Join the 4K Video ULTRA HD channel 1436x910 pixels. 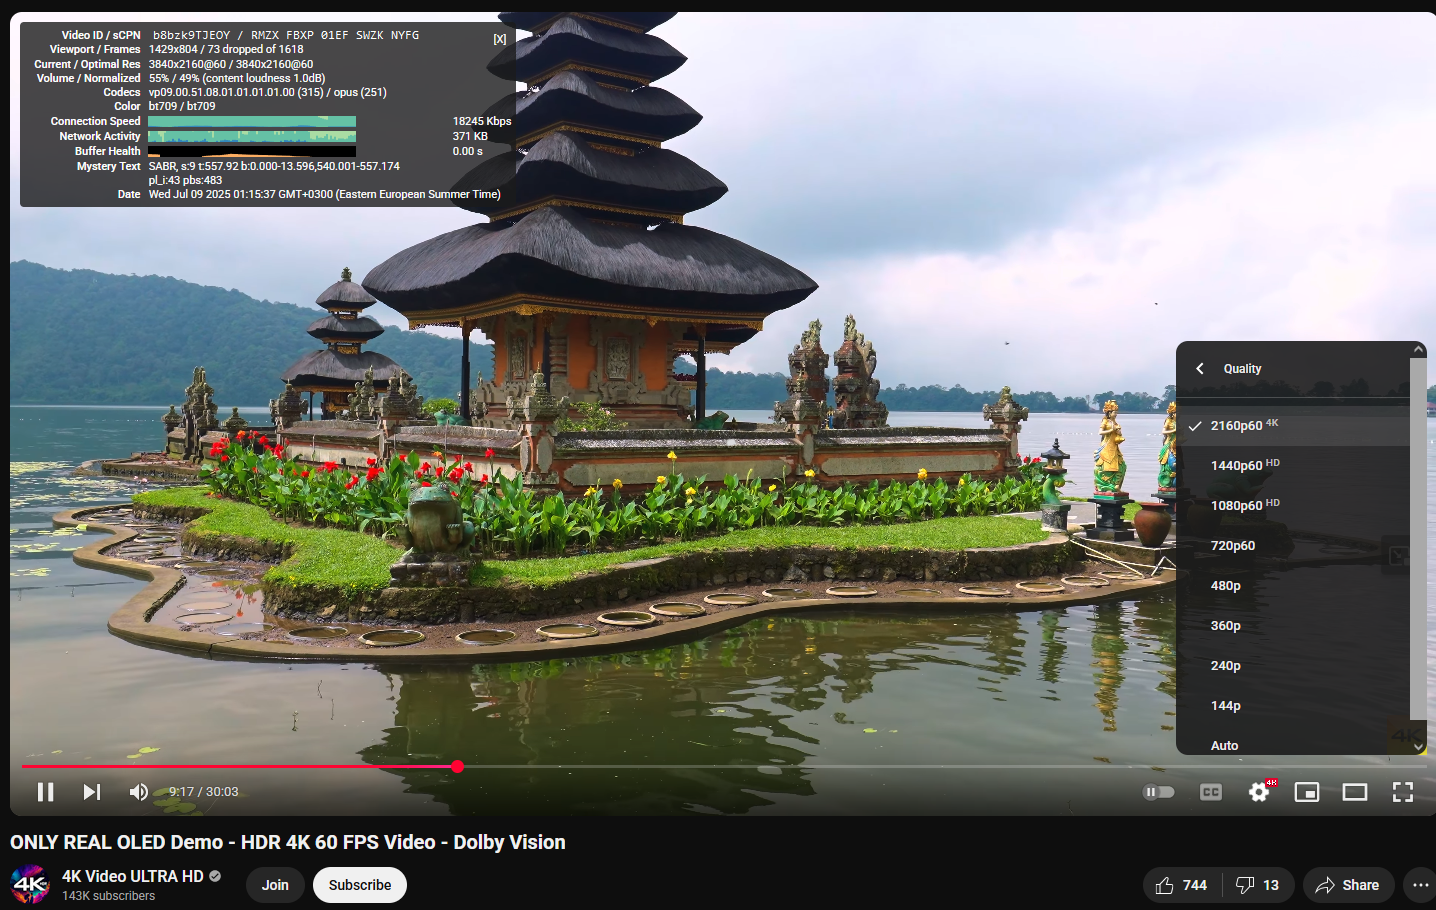275,885
